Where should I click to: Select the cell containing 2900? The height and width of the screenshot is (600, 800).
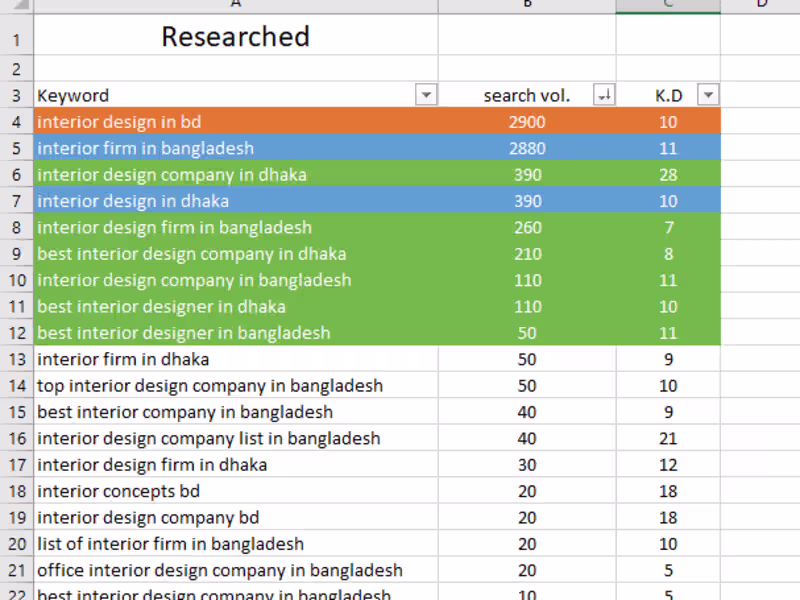click(x=527, y=121)
